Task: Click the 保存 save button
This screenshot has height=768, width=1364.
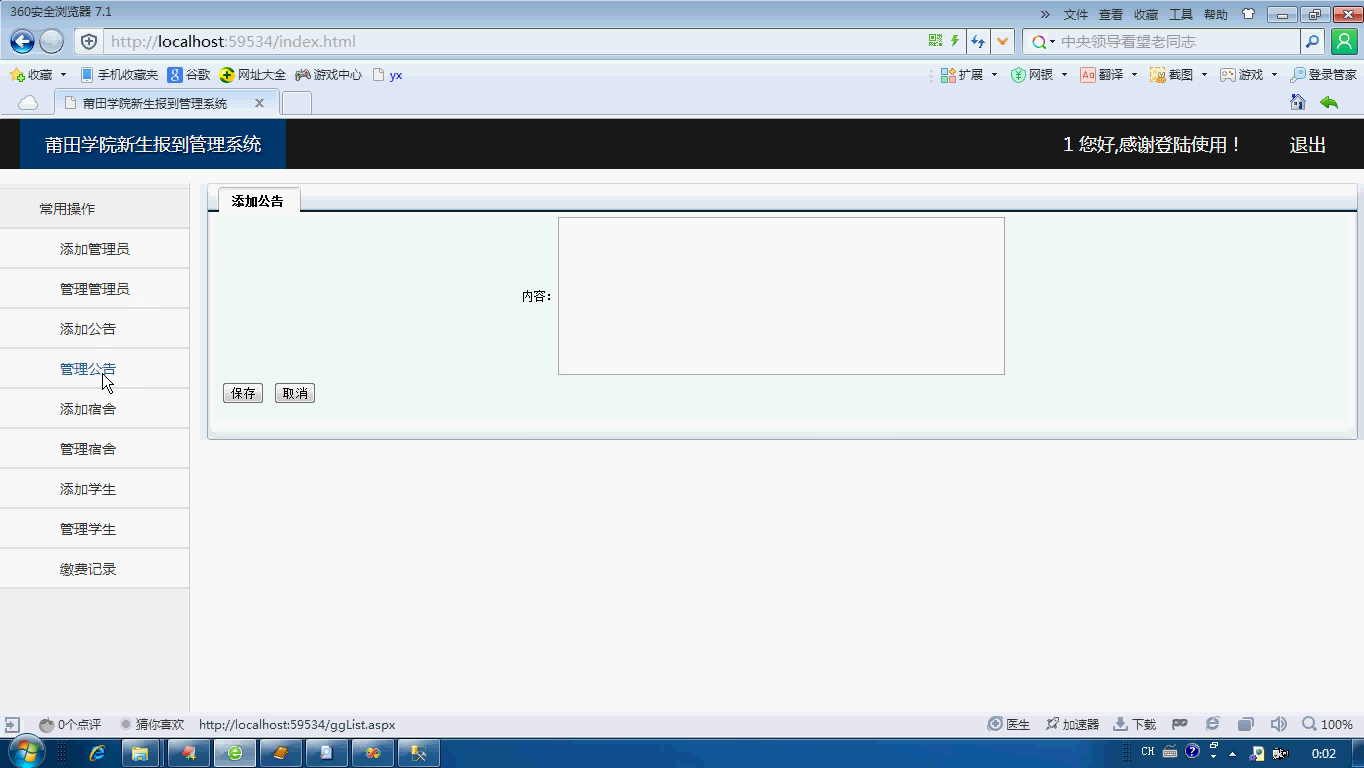Action: point(243,393)
